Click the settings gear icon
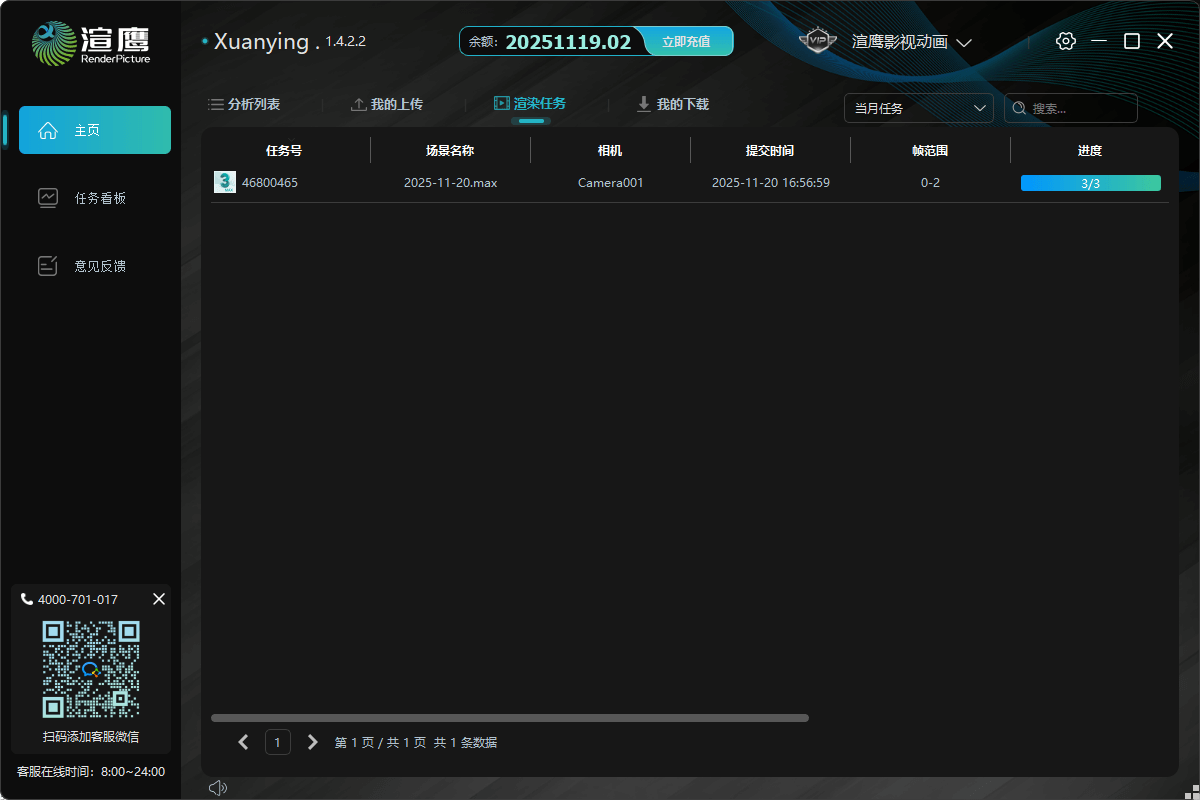Image resolution: width=1200 pixels, height=800 pixels. (x=1066, y=41)
